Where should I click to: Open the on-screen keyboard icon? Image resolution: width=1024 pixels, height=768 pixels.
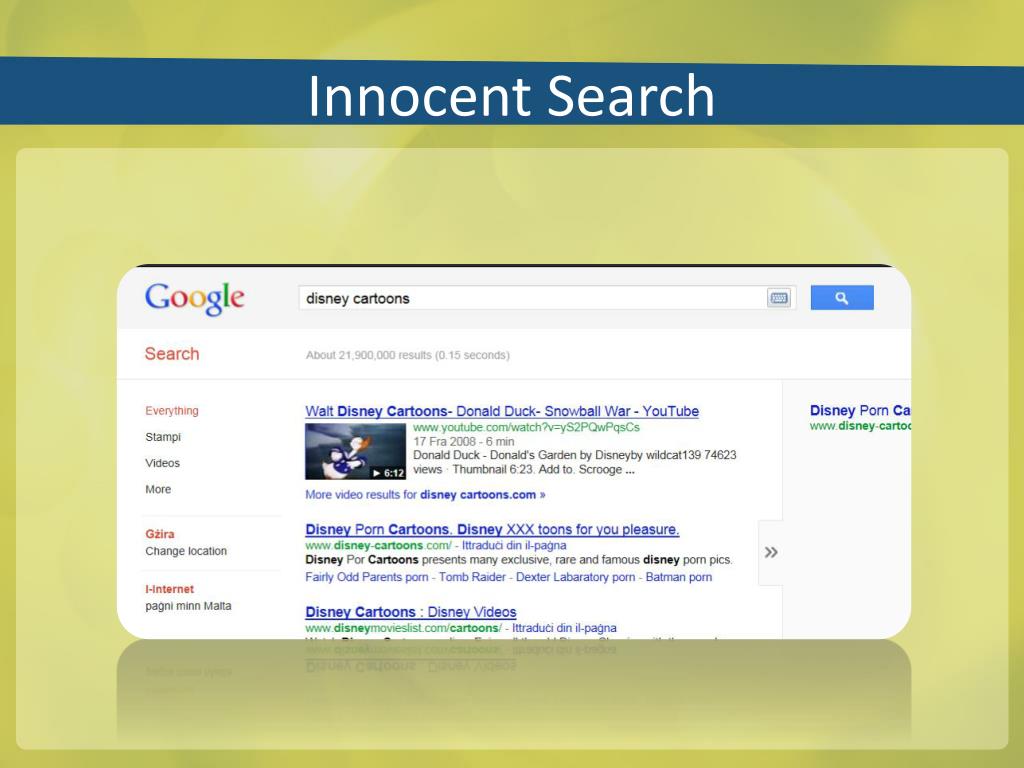pos(778,298)
